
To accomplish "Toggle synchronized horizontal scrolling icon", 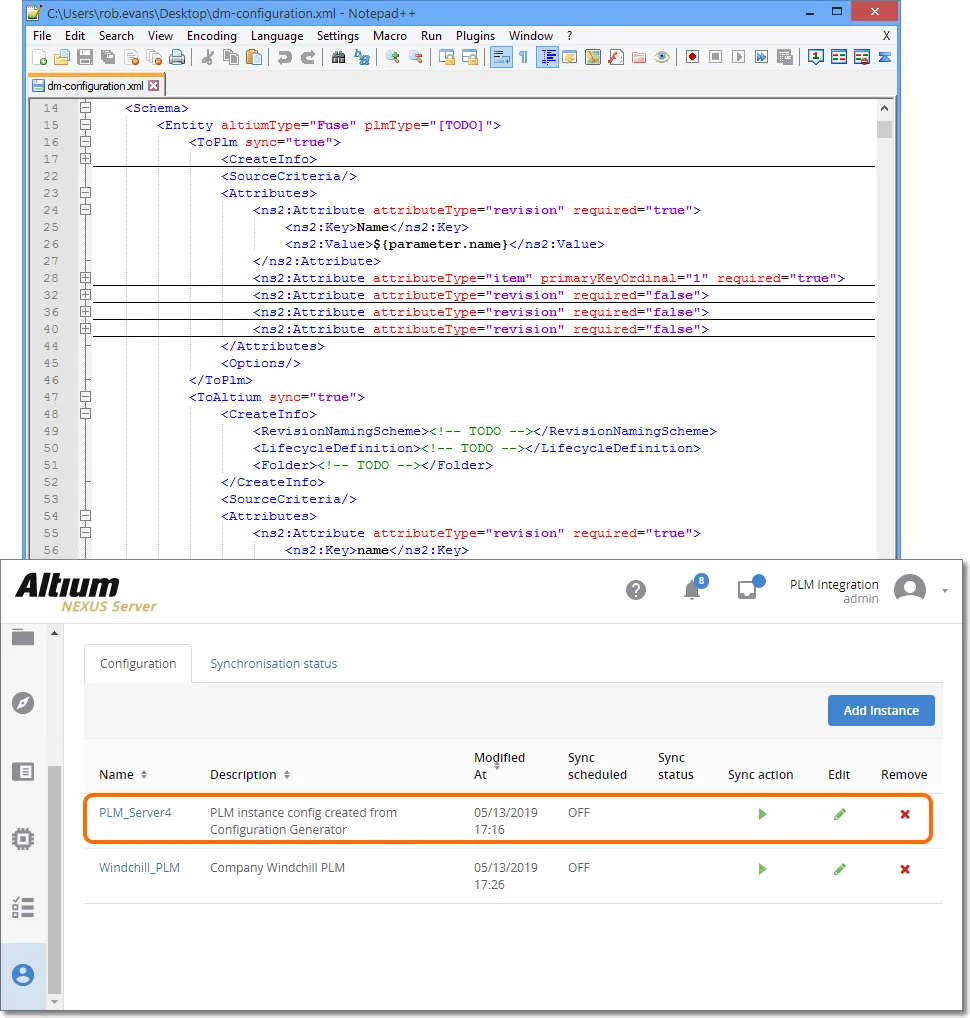I will (x=469, y=58).
